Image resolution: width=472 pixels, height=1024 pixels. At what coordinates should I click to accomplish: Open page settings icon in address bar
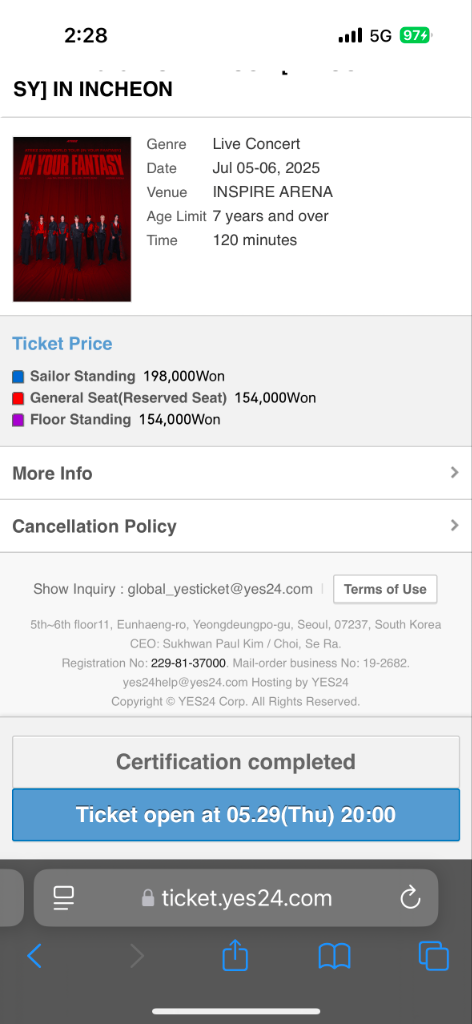tap(64, 898)
